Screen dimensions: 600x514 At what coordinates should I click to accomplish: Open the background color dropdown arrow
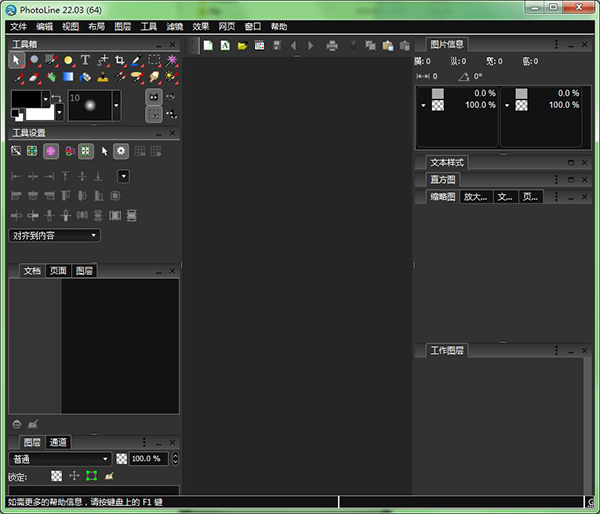[59, 112]
